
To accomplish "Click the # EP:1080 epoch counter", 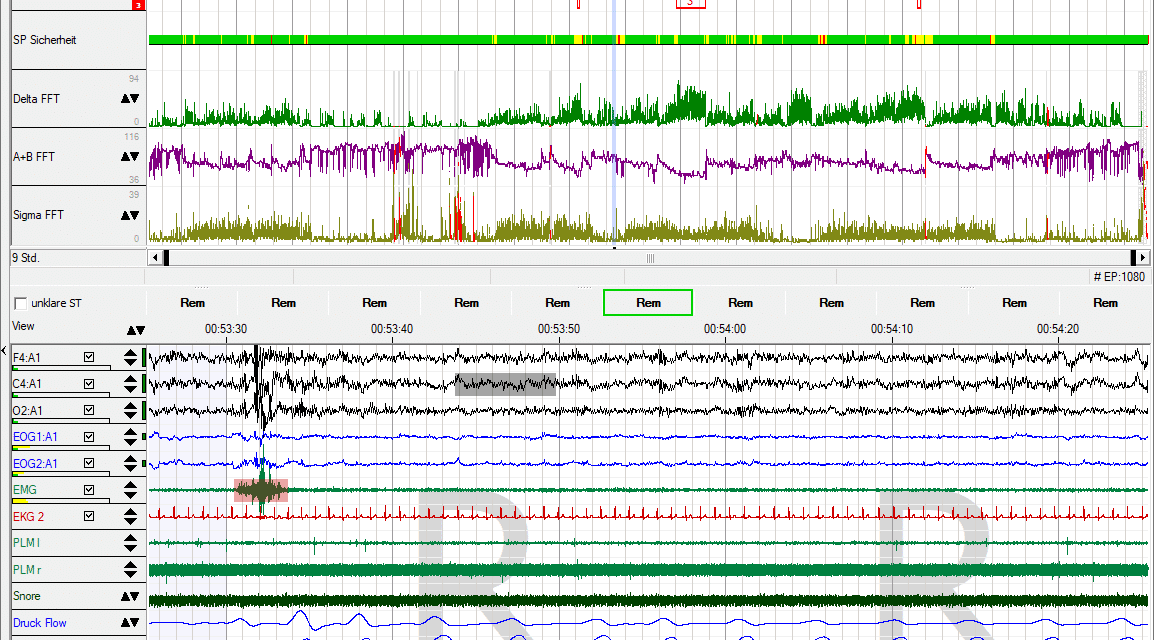I will pyautogui.click(x=1119, y=277).
